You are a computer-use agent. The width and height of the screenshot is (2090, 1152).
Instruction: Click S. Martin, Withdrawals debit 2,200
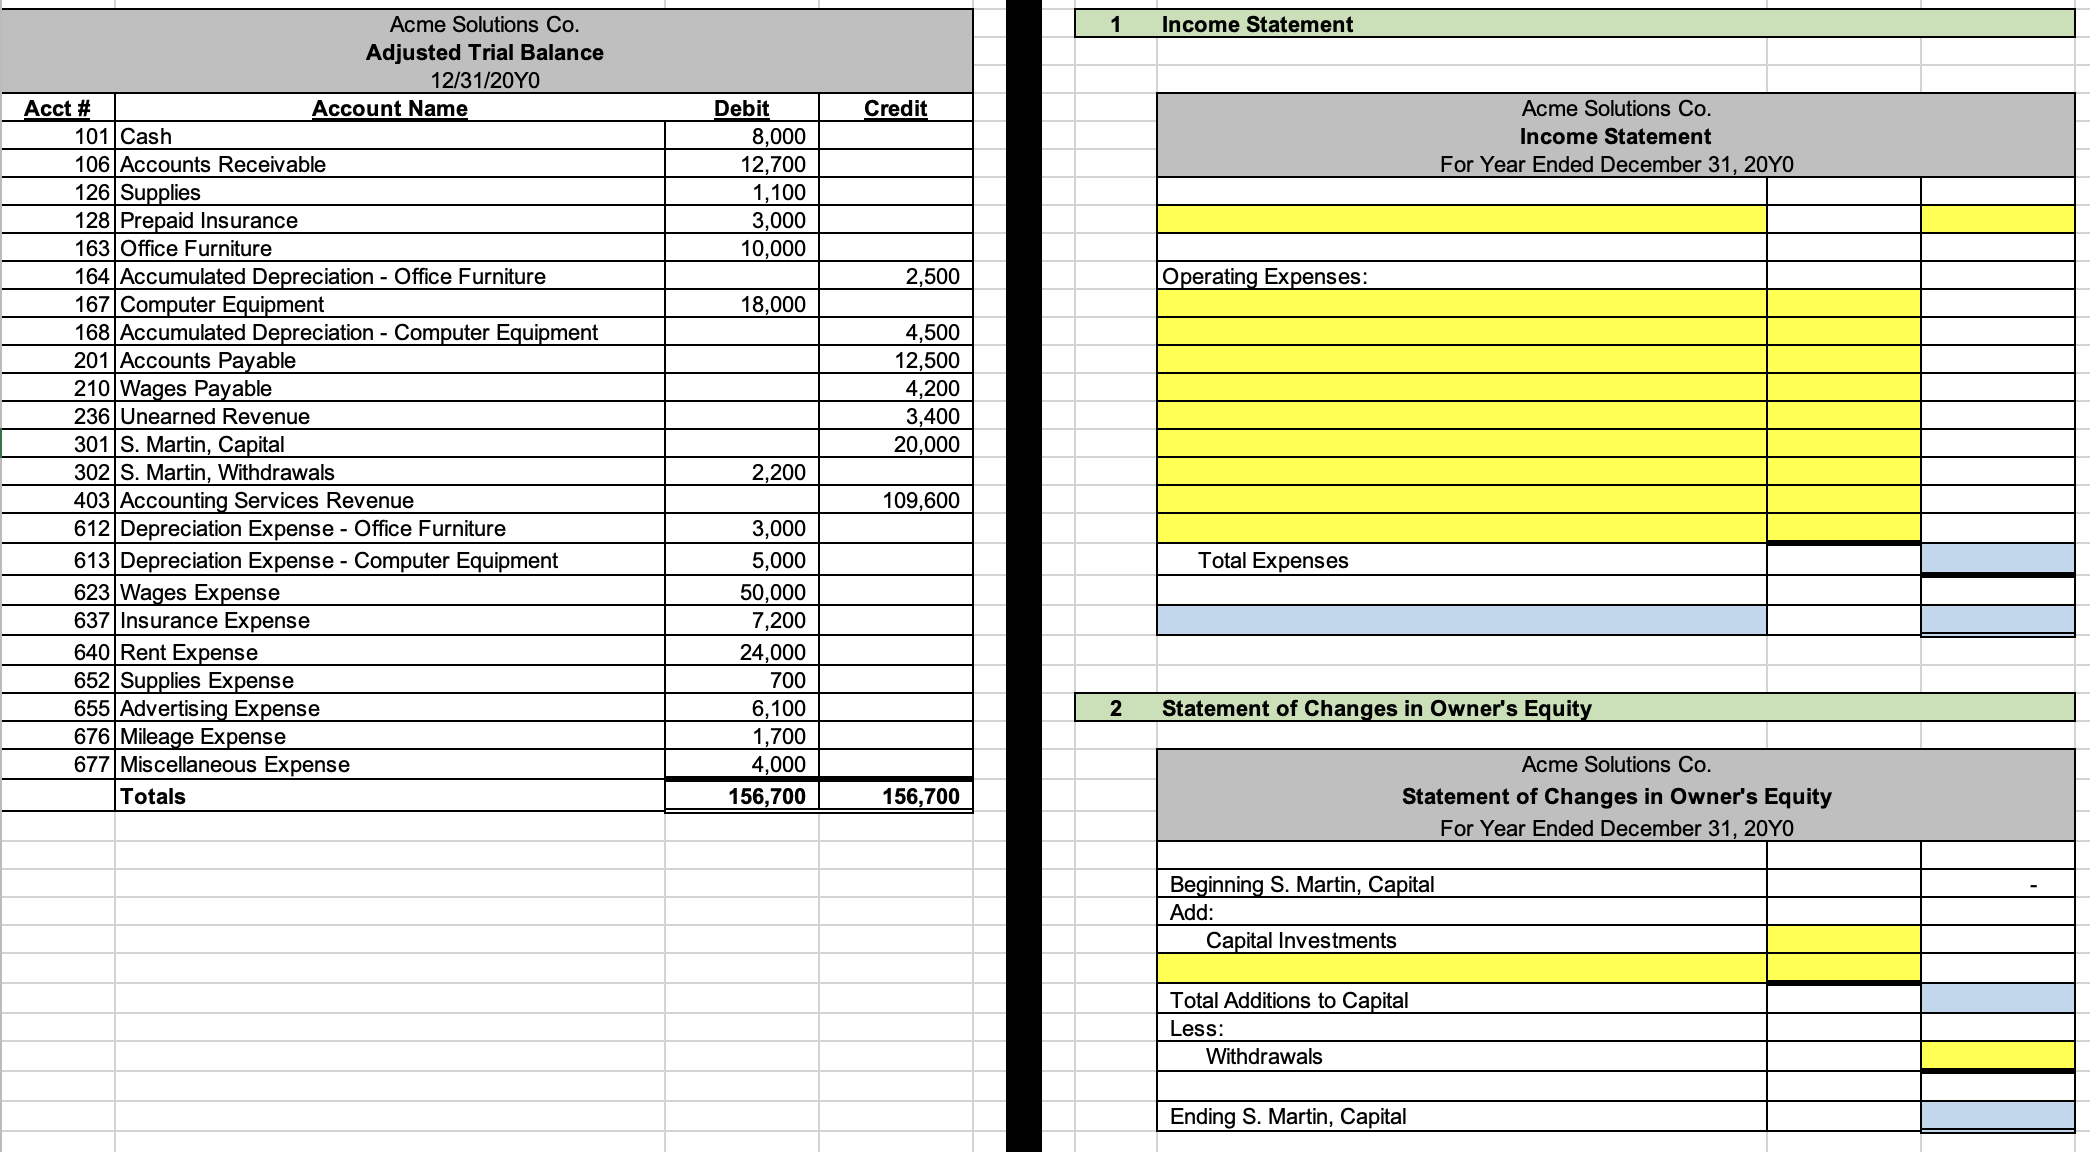click(742, 472)
